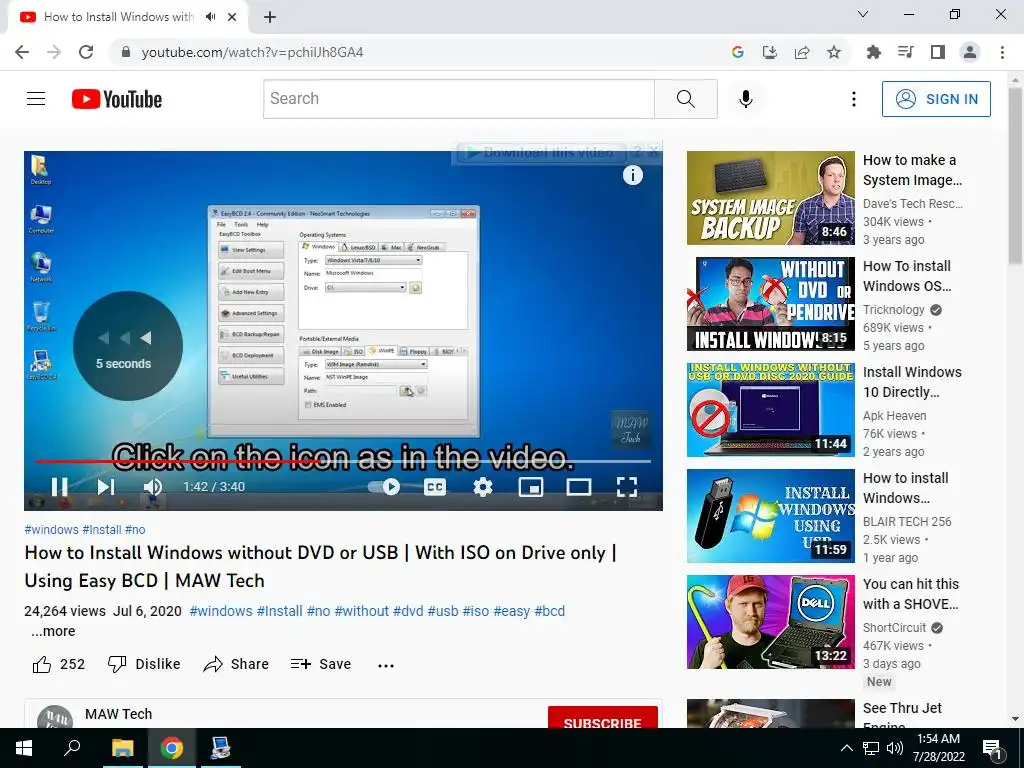The image size is (1024, 768).
Task: Click the URL address bar
Action: point(418,52)
